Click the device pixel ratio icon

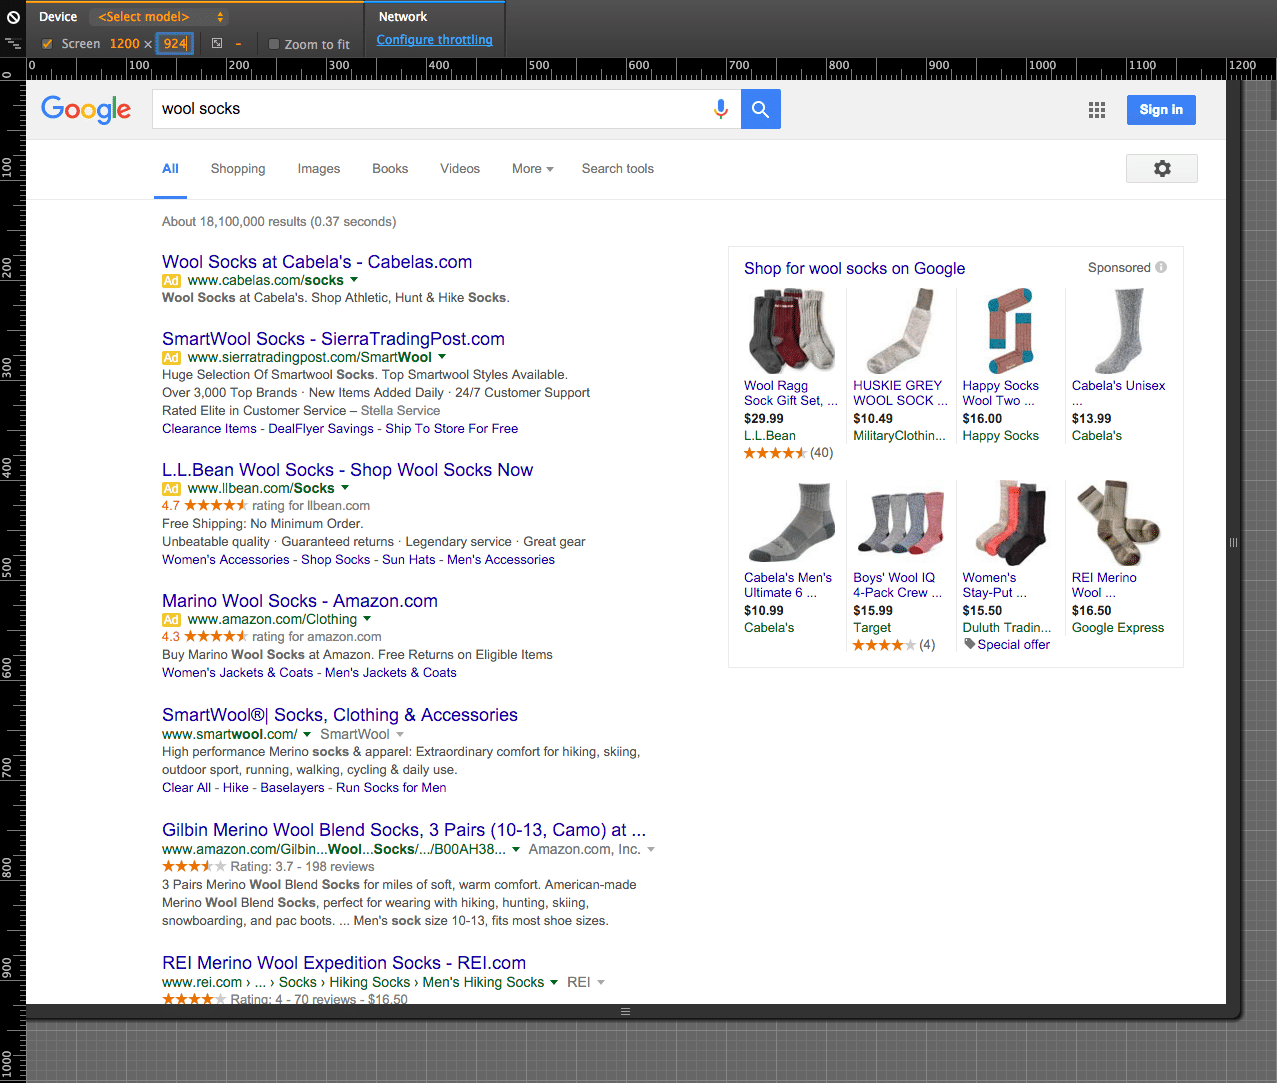click(217, 43)
